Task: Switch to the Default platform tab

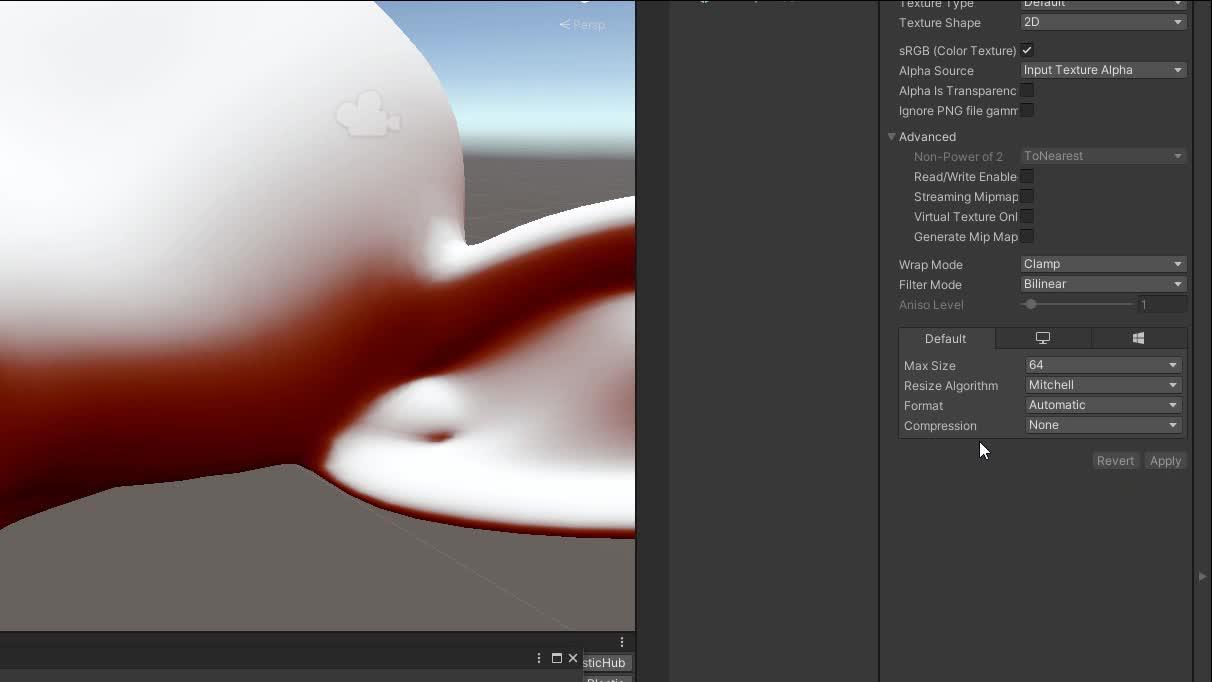Action: tap(944, 338)
